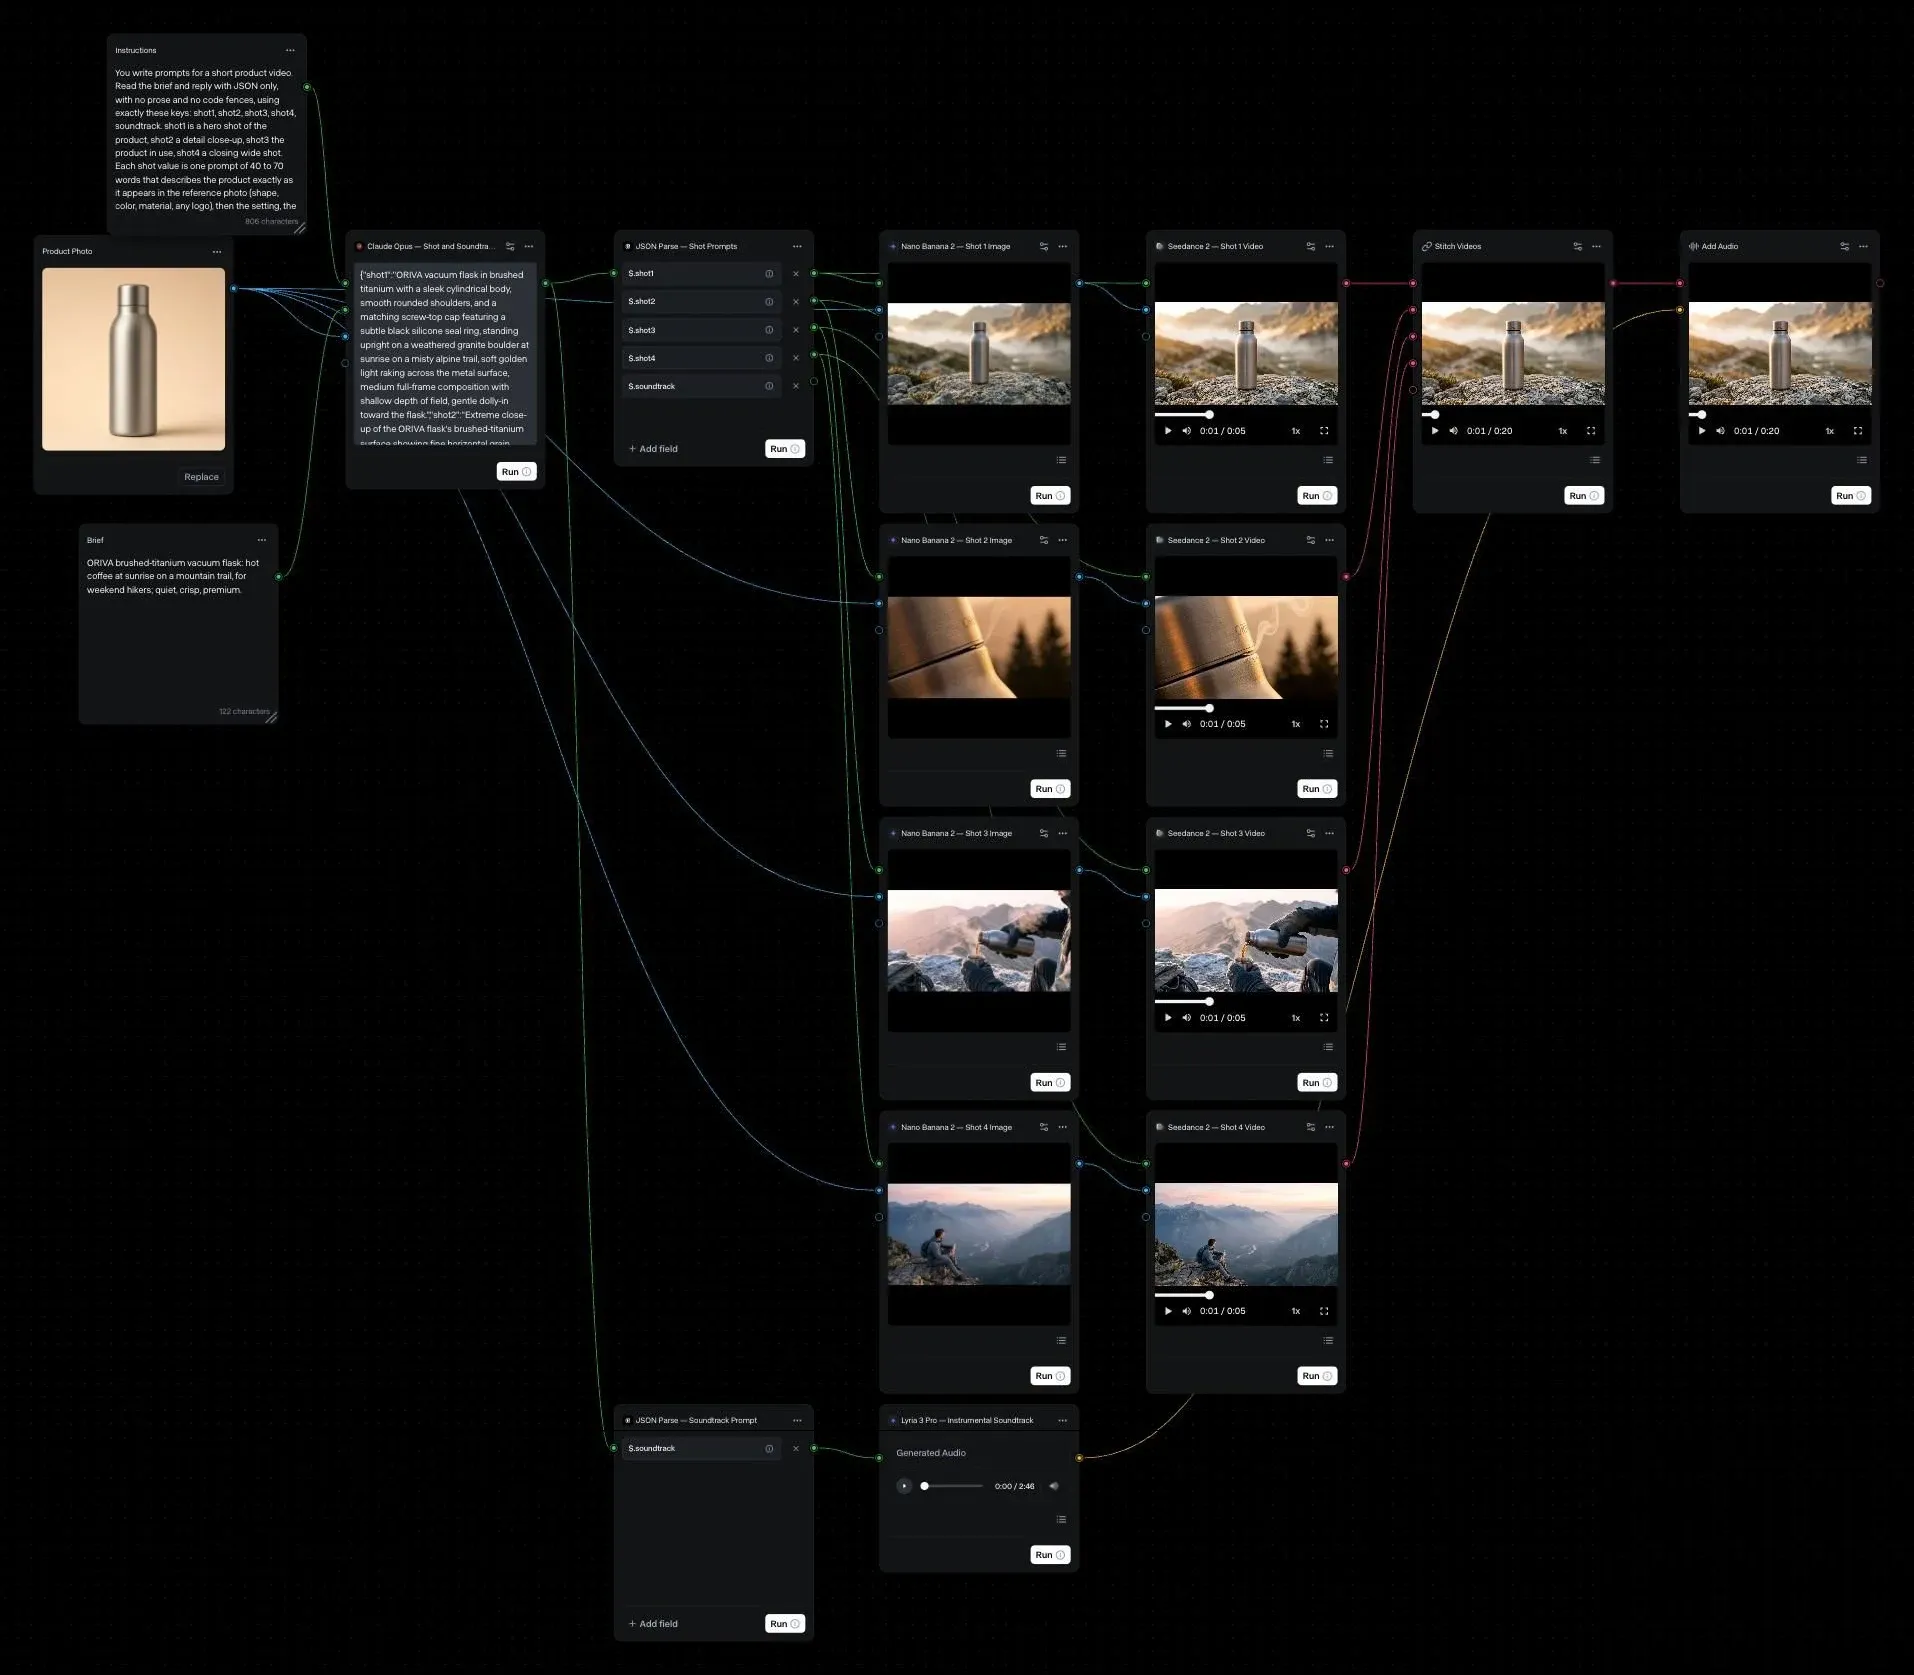Screen dimensions: 1914x1675
Task: Change playback speed 1x on Stitch Videos
Action: click(1562, 431)
